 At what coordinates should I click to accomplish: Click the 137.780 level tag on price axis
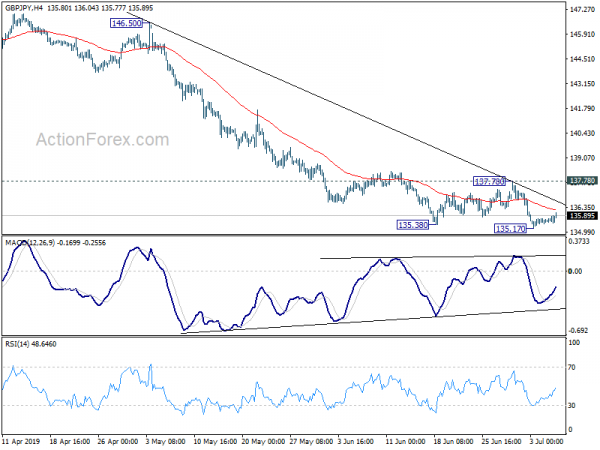point(582,181)
